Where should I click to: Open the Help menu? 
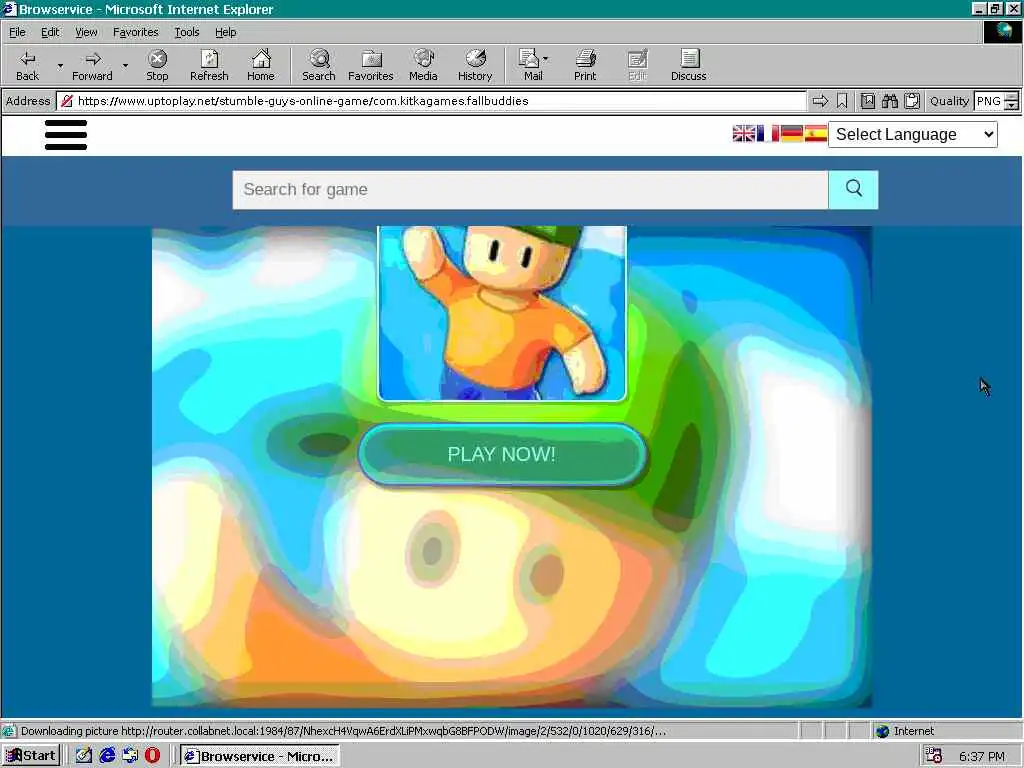[225, 32]
